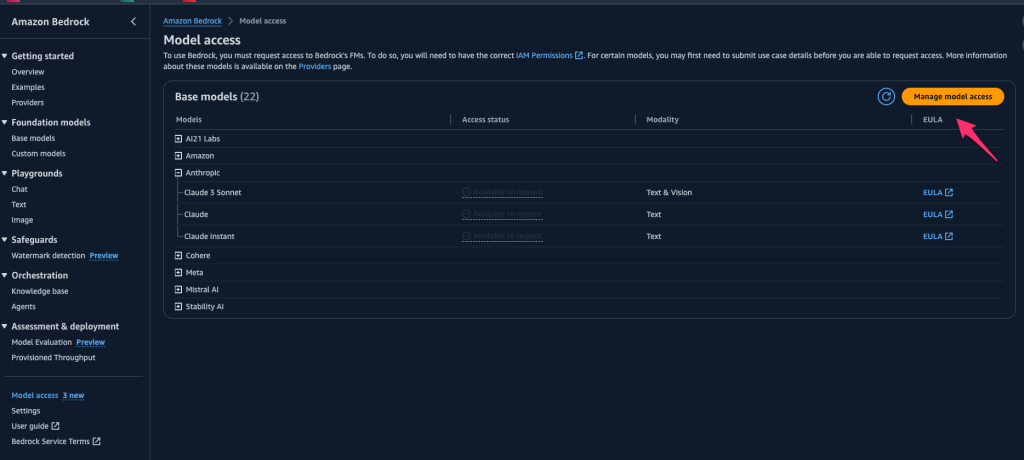Click the Base models (22) heading

[217, 97]
